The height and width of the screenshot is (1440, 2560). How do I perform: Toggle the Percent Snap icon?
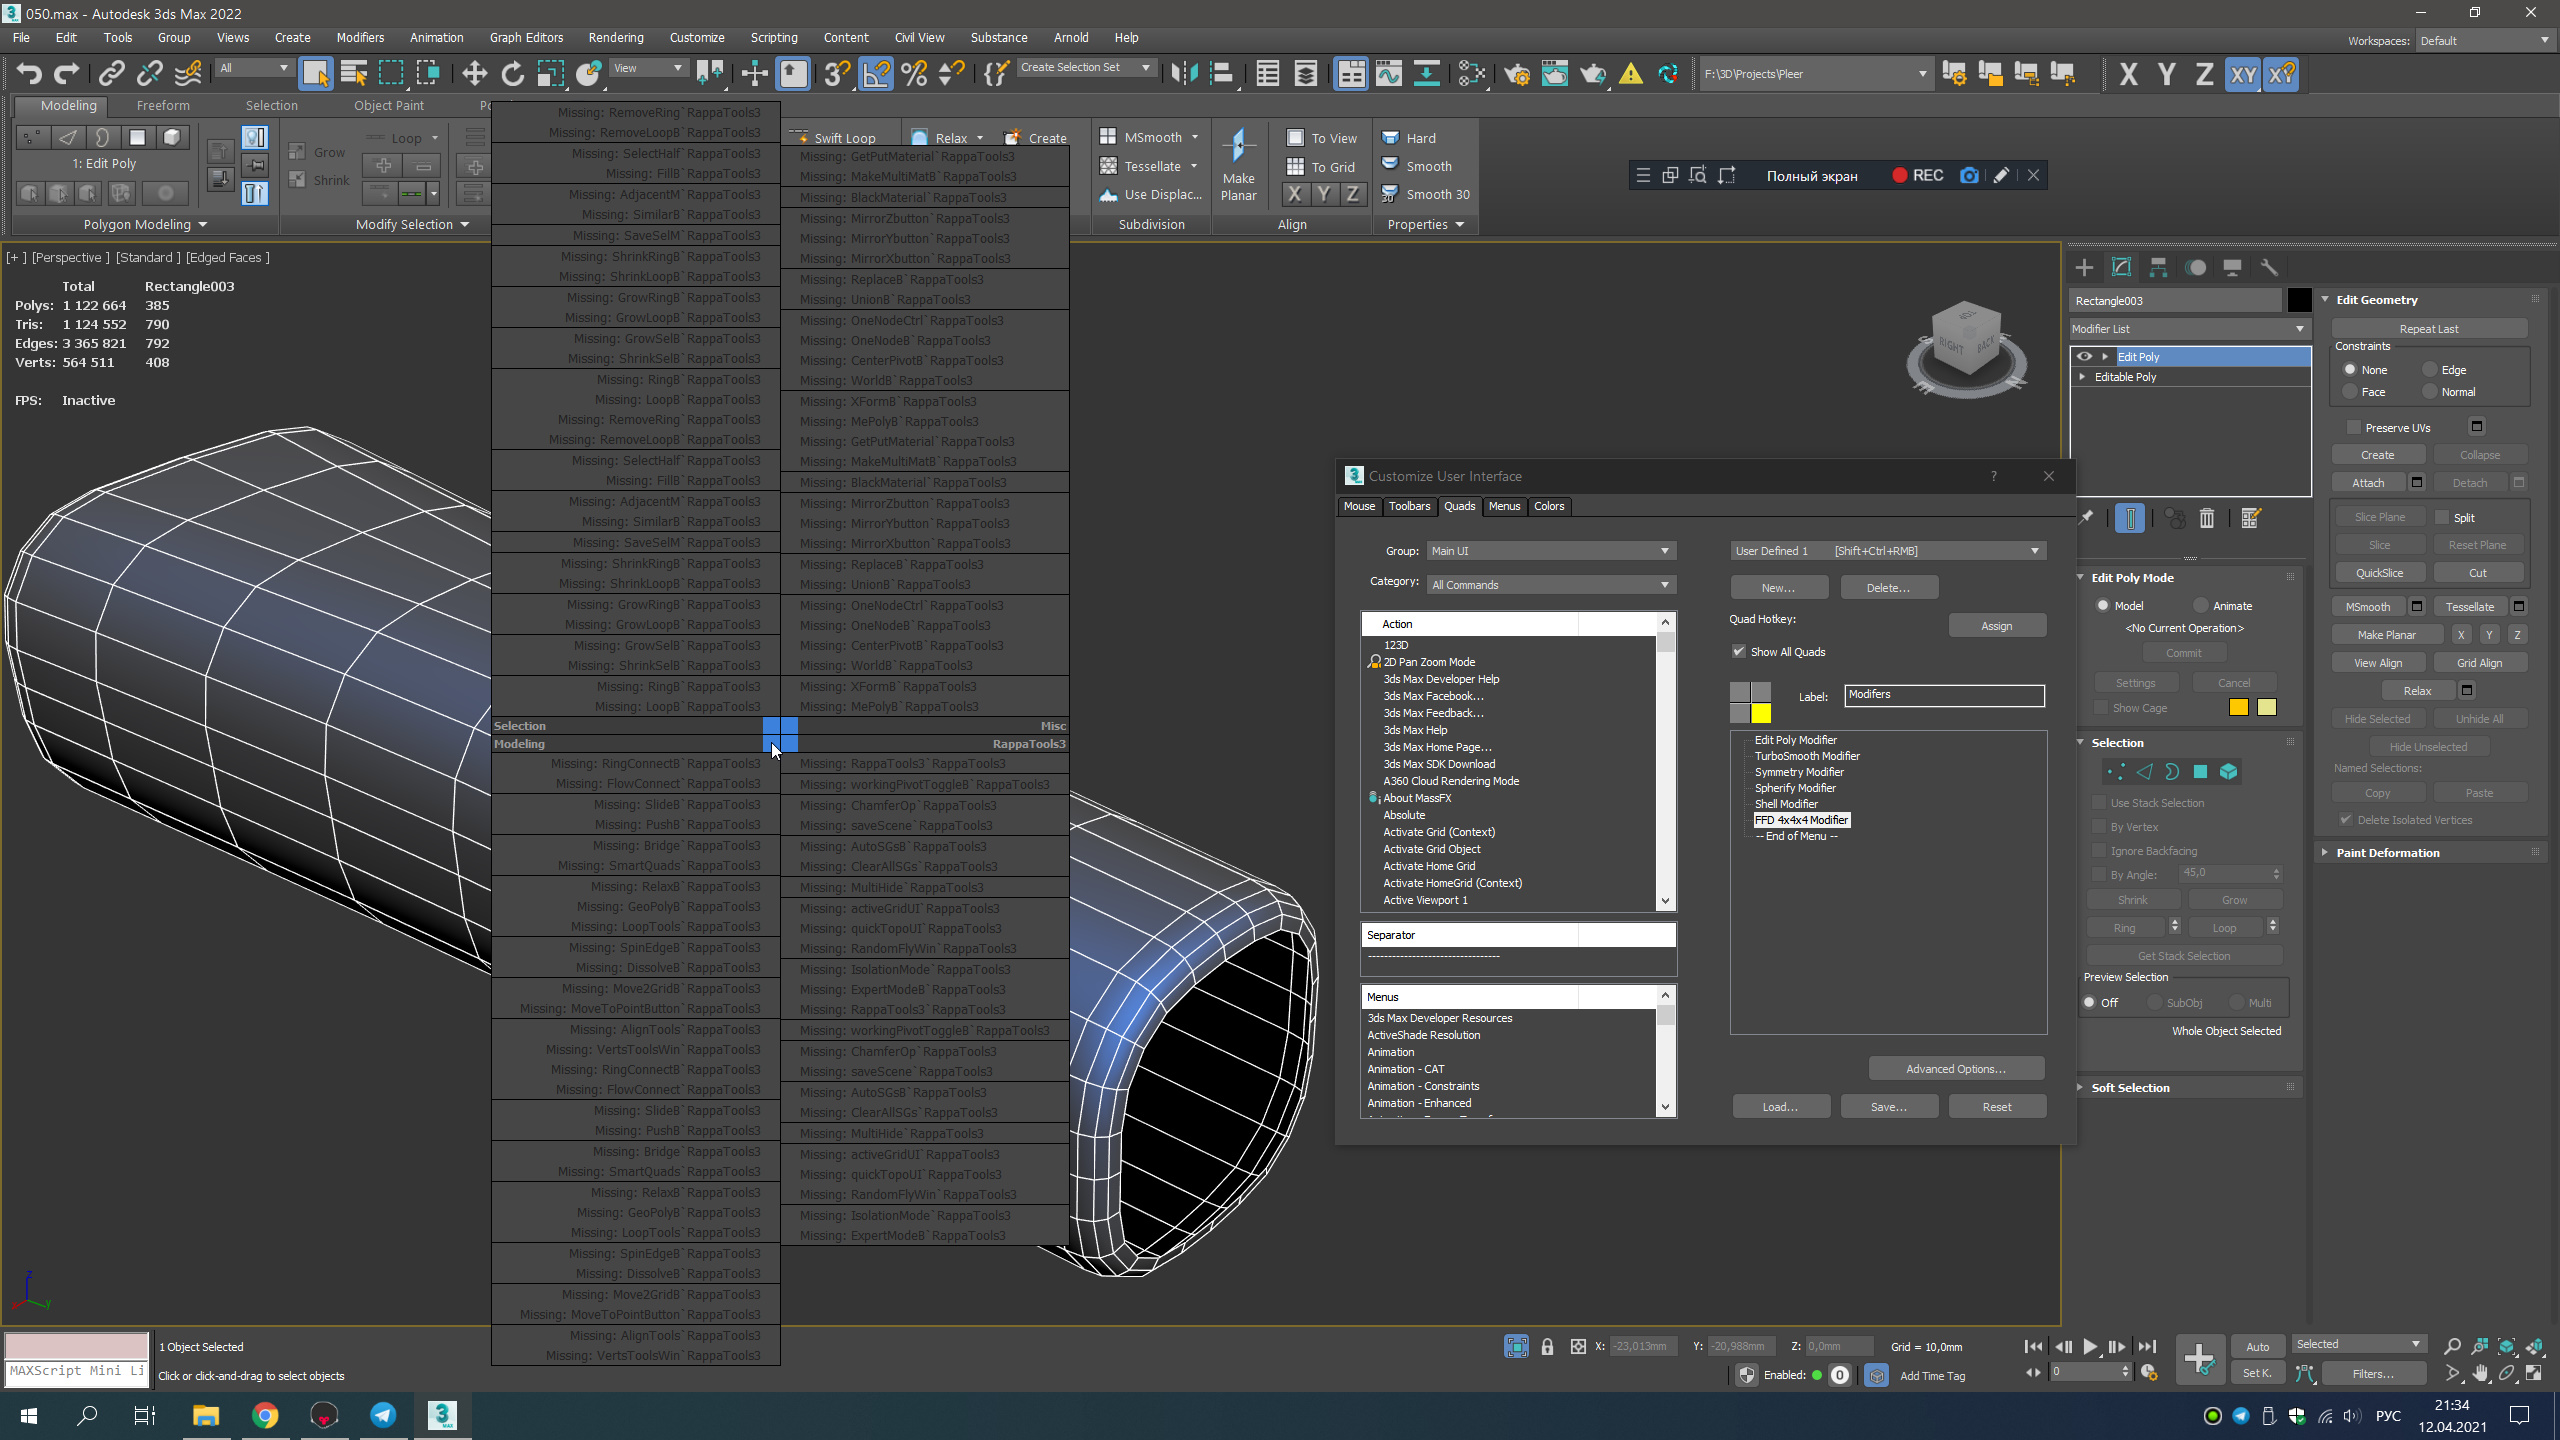(x=914, y=73)
